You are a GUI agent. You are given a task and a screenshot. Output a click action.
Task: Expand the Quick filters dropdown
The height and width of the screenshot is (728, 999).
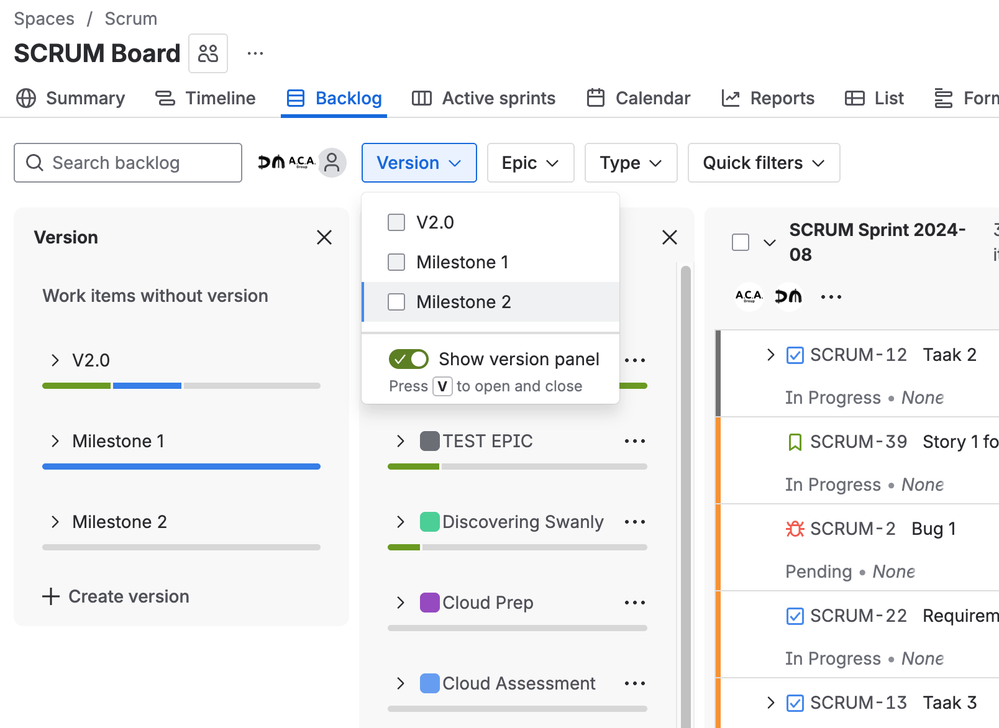(763, 163)
